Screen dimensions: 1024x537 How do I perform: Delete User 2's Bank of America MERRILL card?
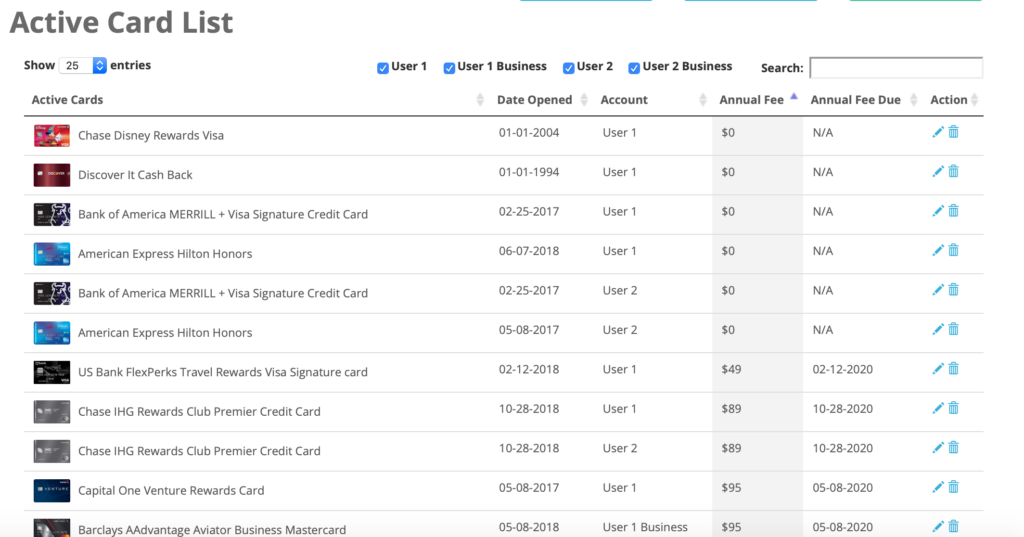[953, 290]
